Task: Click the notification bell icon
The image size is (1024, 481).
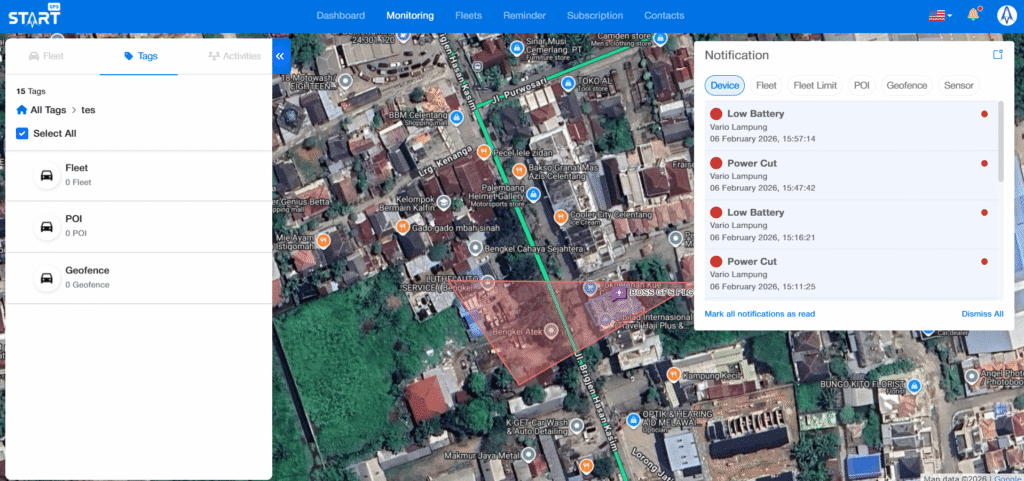Action: (x=973, y=15)
